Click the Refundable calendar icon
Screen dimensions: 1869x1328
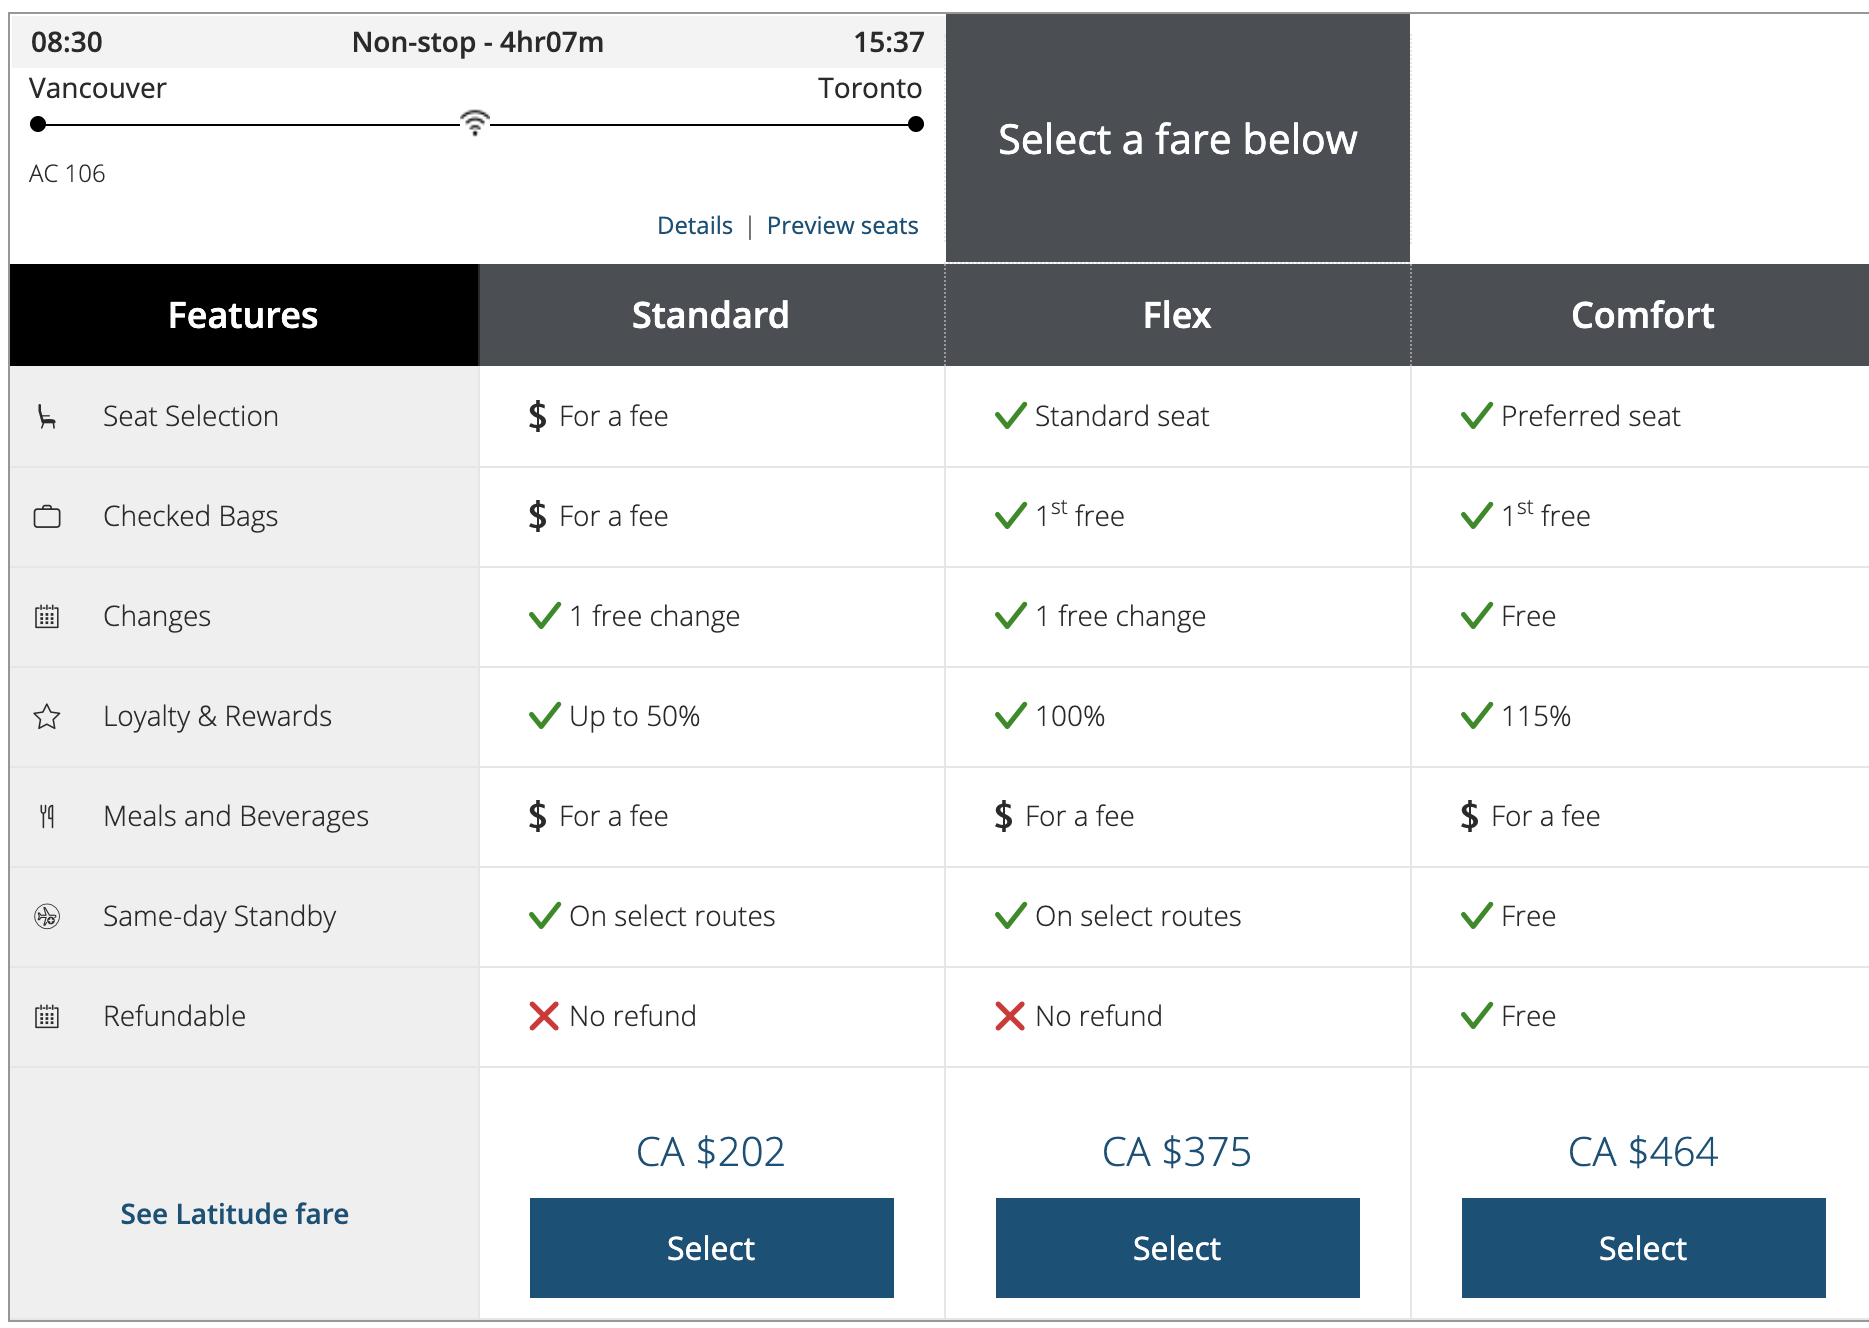pyautogui.click(x=47, y=1017)
